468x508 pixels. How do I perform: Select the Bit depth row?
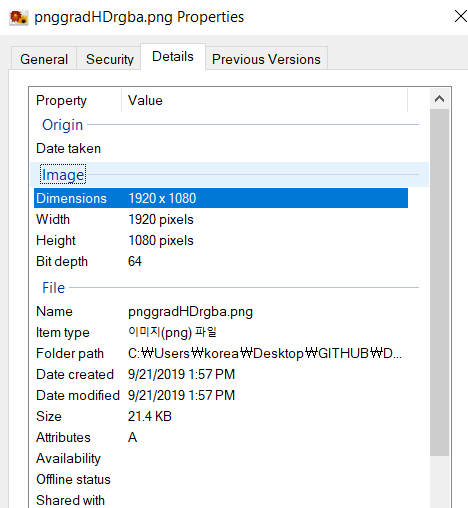[221, 261]
